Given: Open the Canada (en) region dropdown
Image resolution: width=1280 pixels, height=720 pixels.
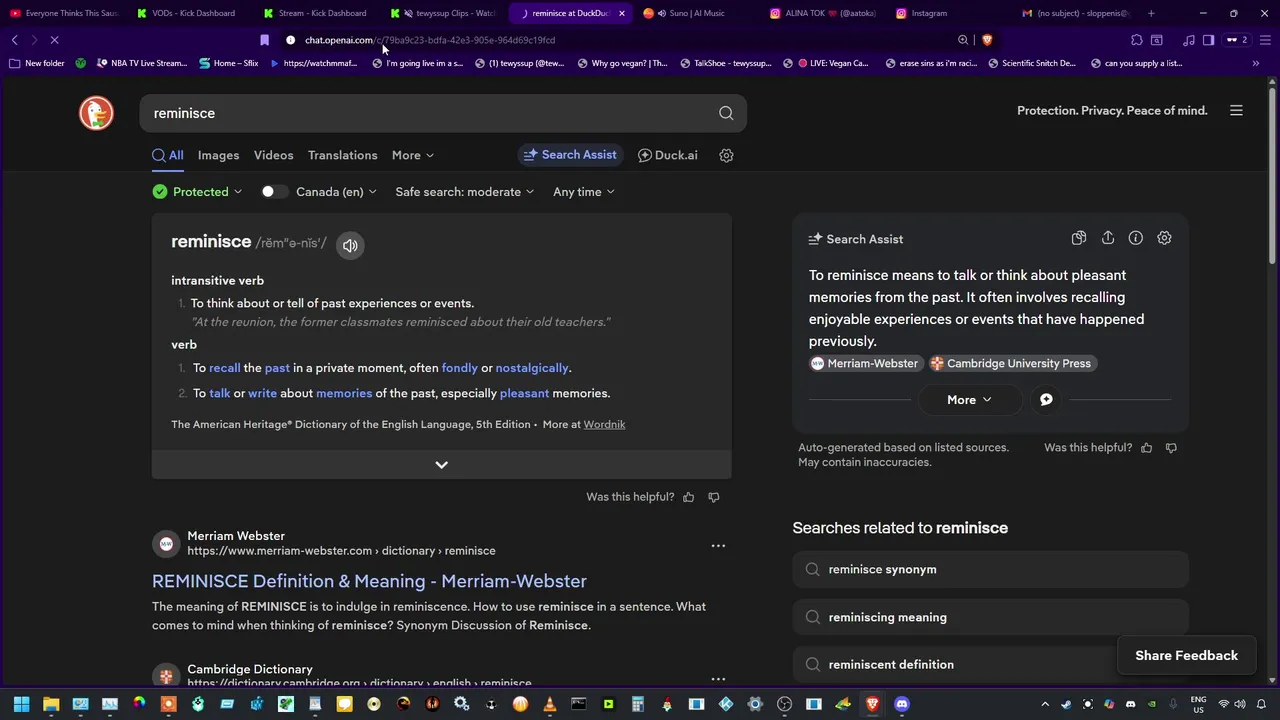Looking at the screenshot, I should coord(336,192).
